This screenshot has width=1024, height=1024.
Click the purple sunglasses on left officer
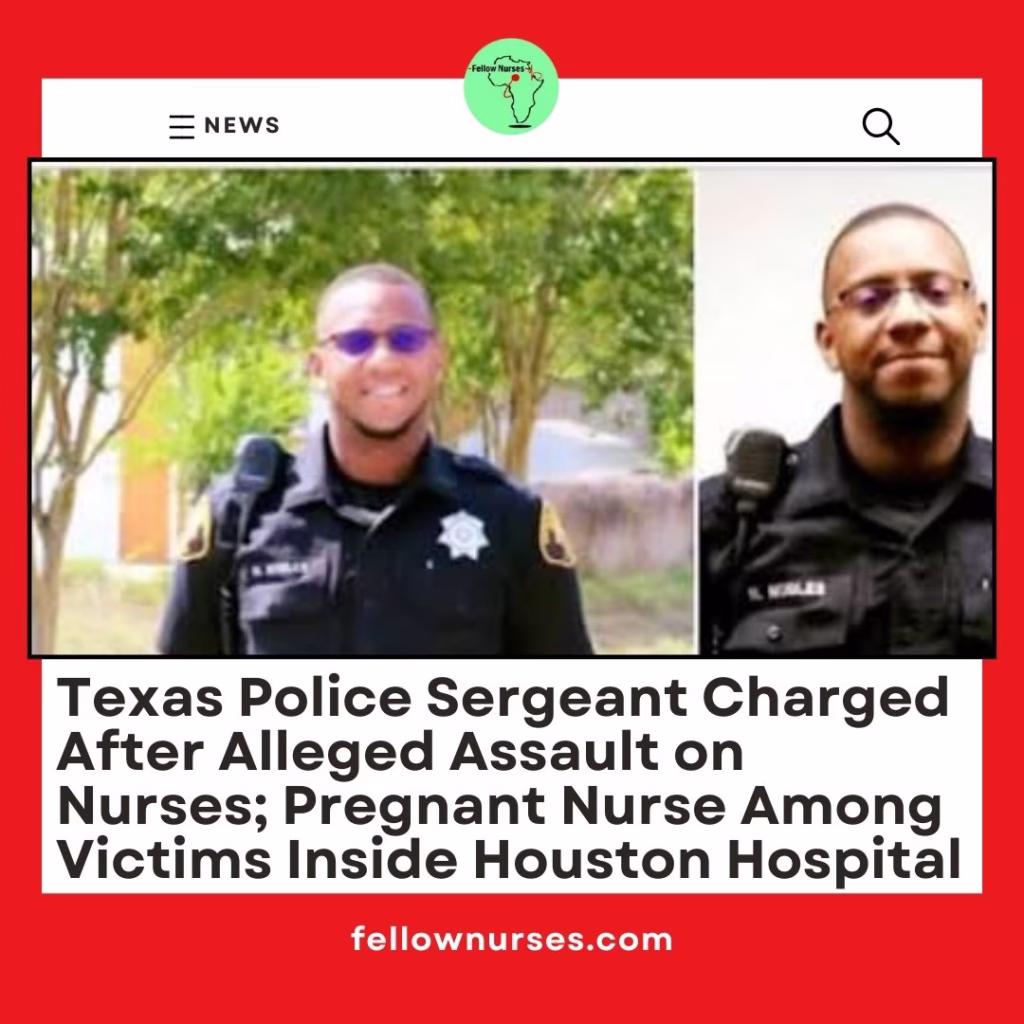click(x=377, y=340)
